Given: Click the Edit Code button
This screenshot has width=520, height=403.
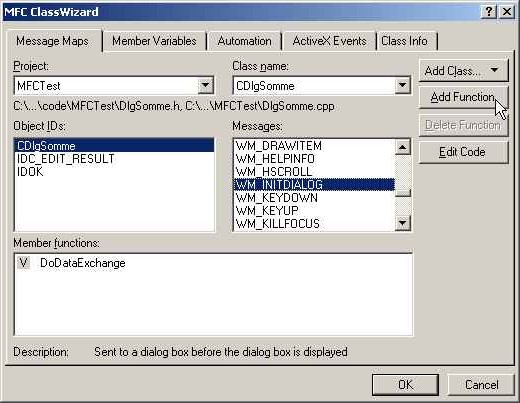Looking at the screenshot, I should click(463, 152).
